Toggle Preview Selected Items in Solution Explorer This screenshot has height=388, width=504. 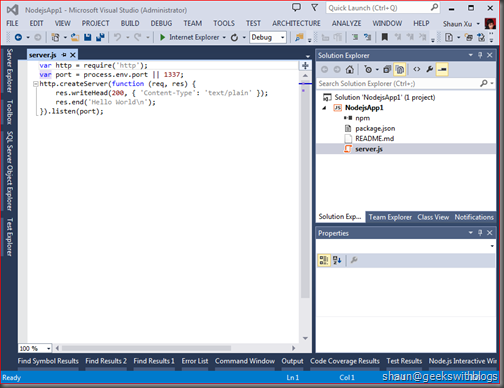(x=442, y=69)
